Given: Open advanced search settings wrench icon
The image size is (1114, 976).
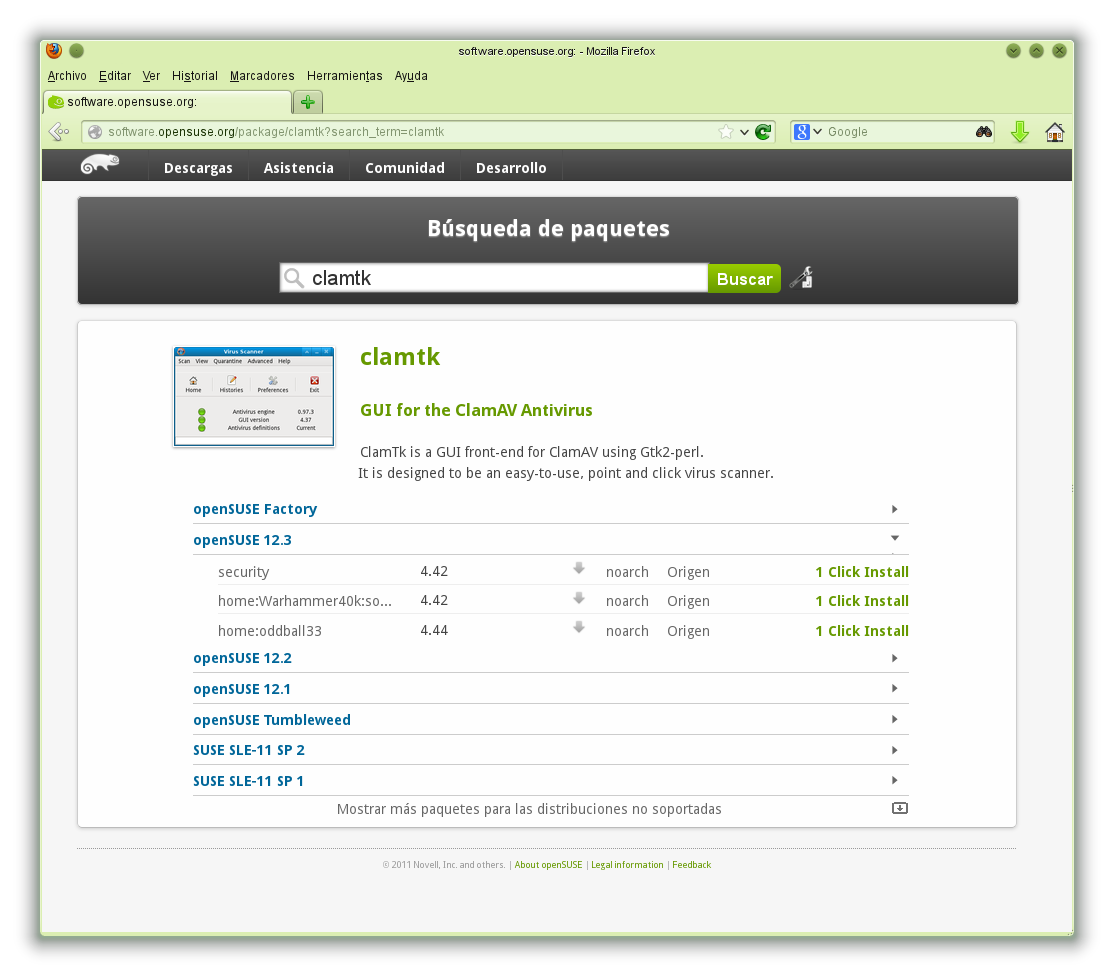Looking at the screenshot, I should coord(801,277).
